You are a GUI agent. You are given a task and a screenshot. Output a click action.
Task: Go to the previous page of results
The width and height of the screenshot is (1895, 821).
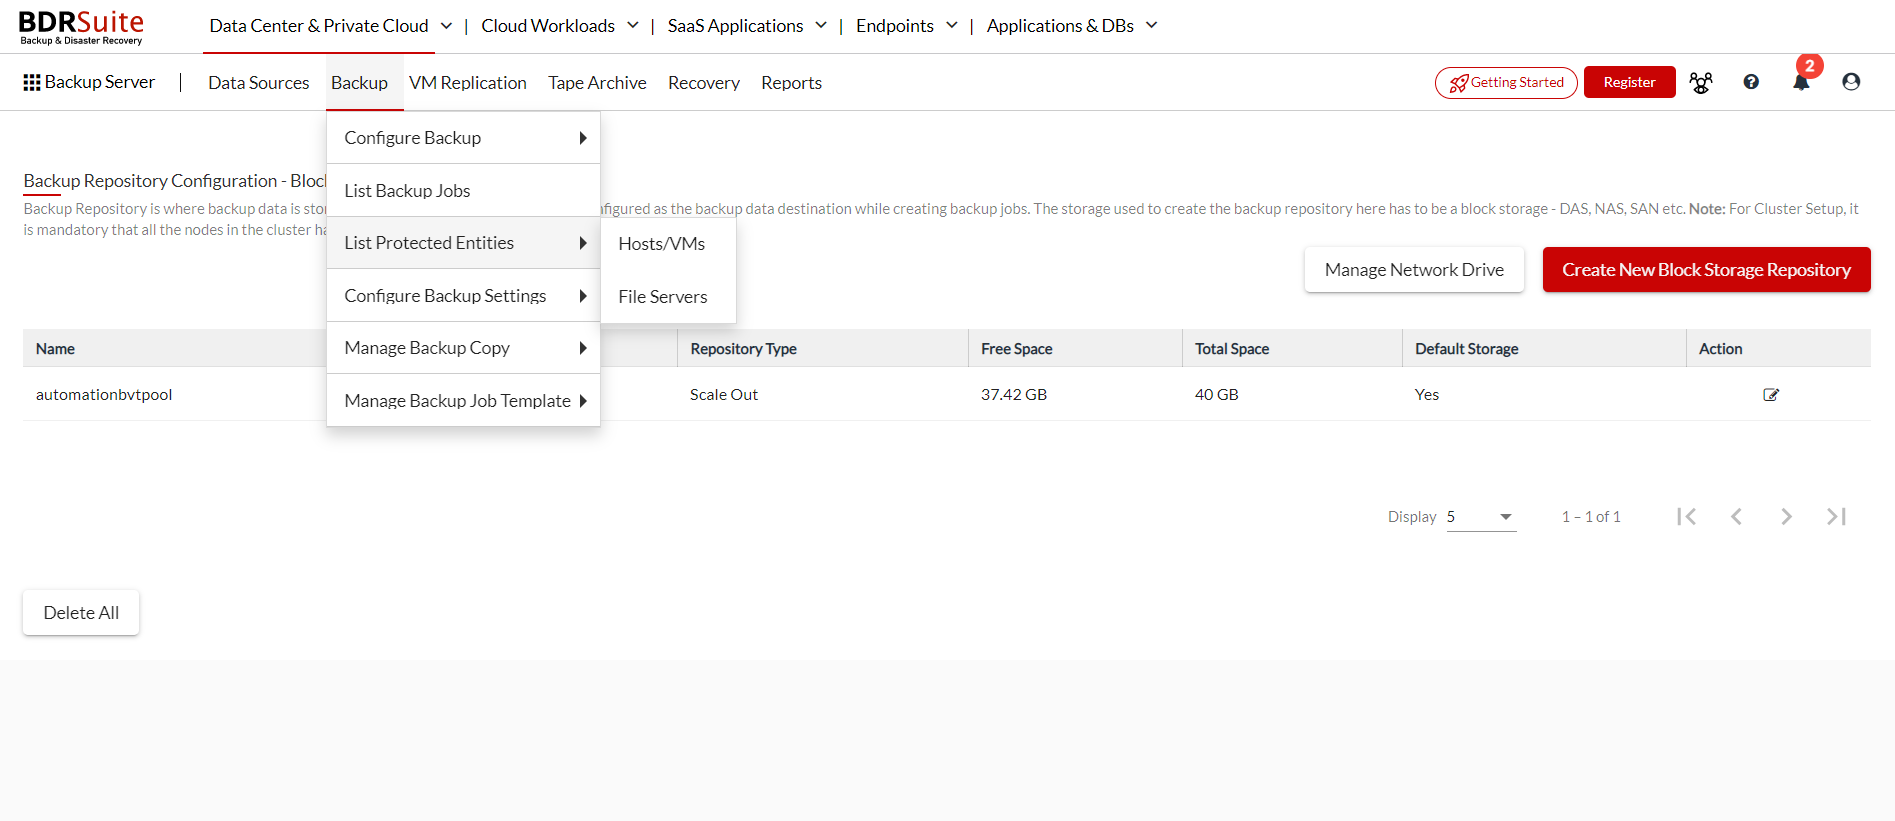[1736, 516]
